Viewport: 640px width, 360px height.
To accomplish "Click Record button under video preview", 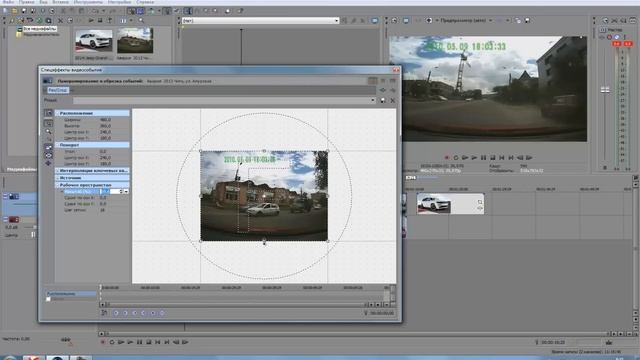I will [x=447, y=158].
